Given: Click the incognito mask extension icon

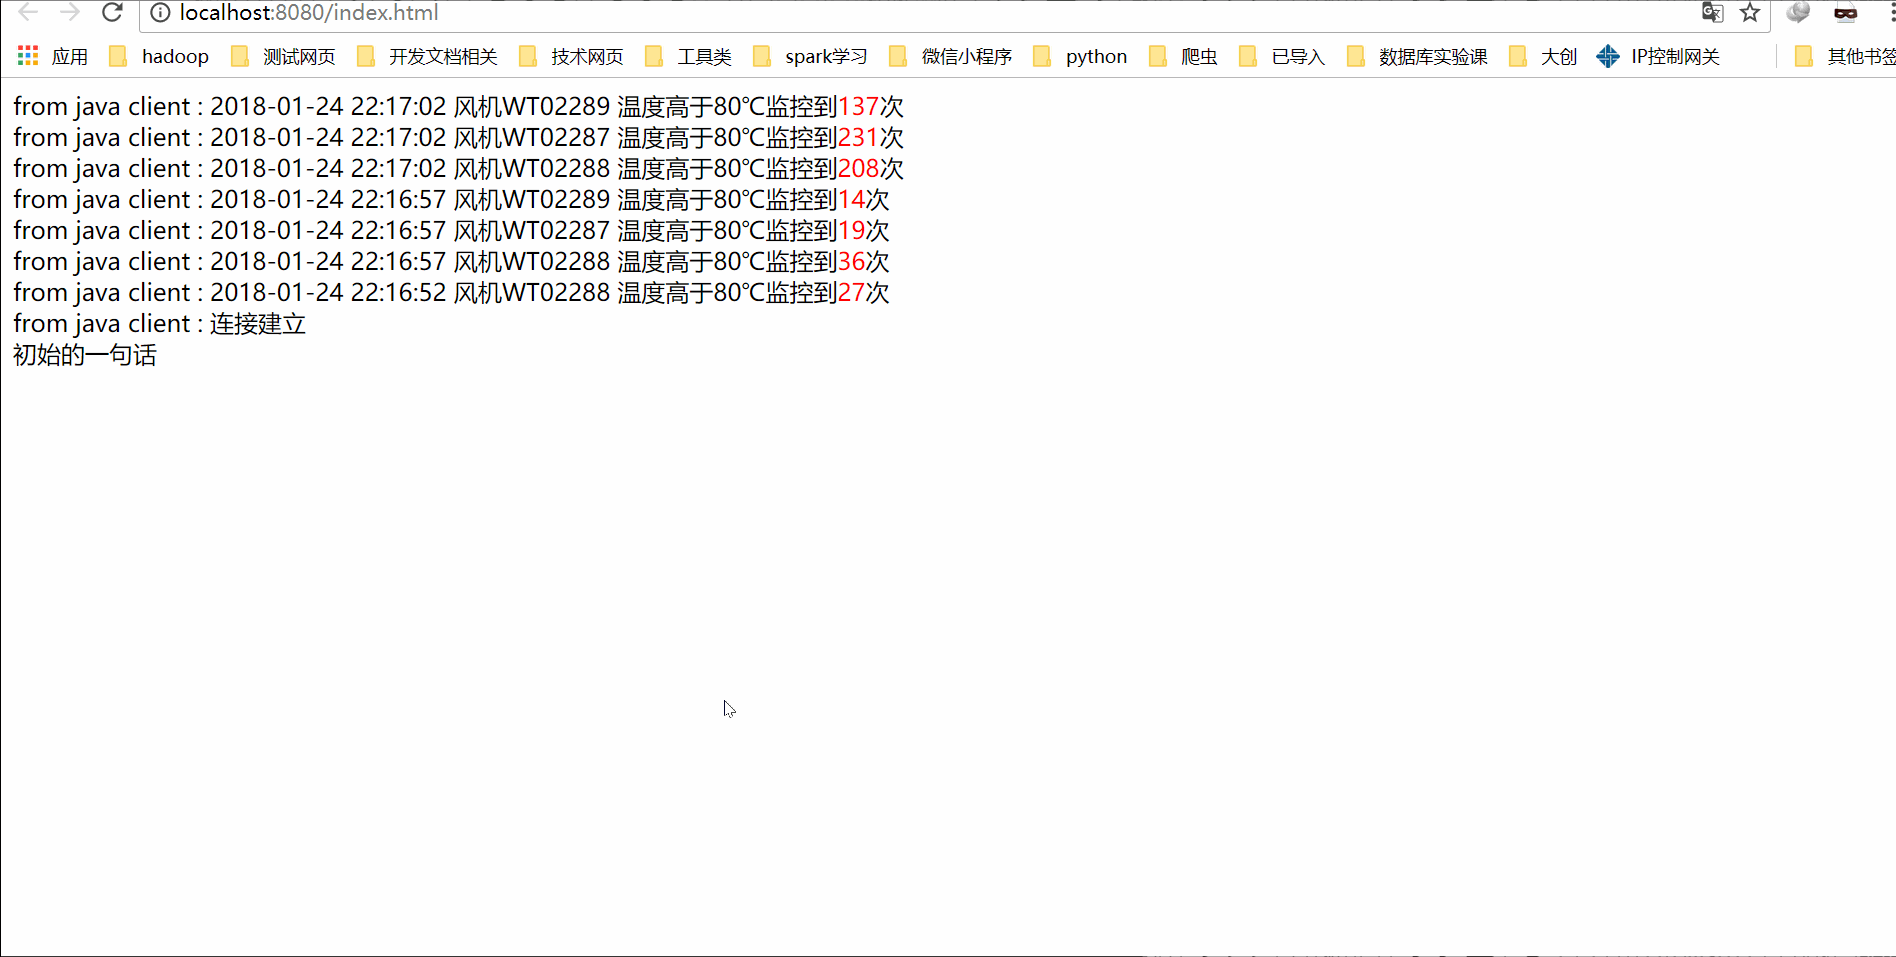Looking at the screenshot, I should 1845,14.
